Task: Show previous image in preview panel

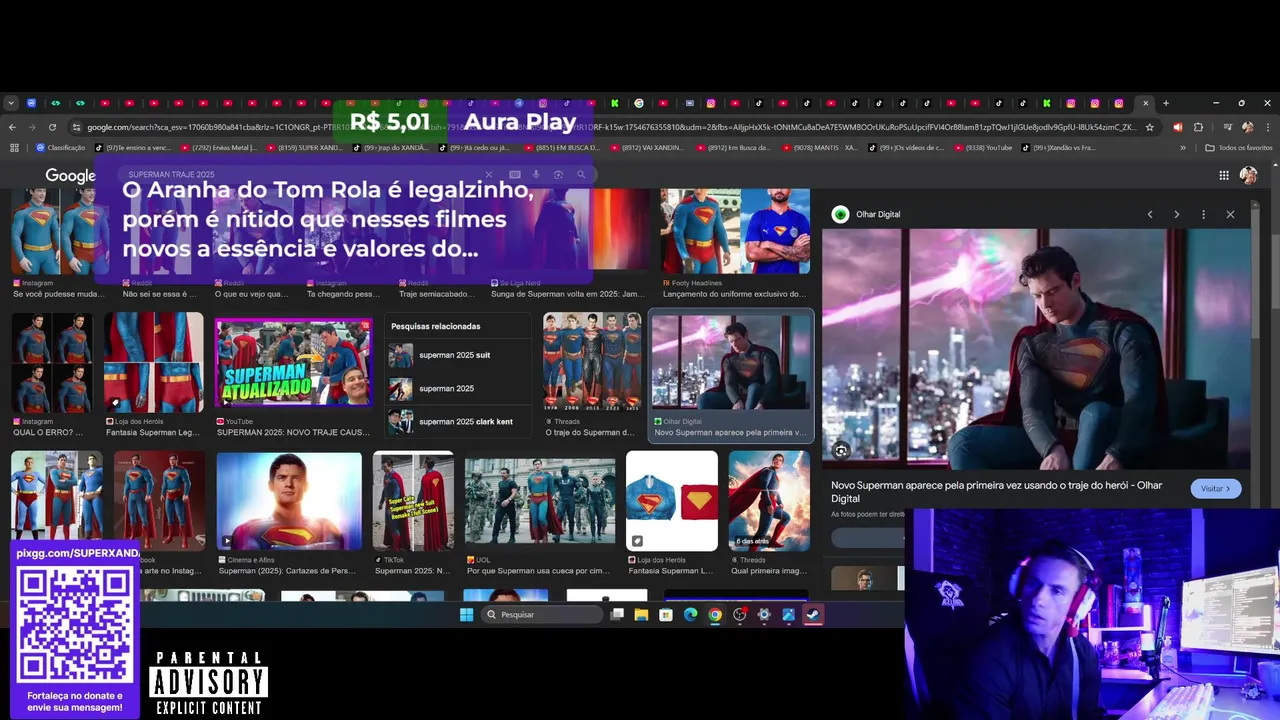Action: [1150, 214]
